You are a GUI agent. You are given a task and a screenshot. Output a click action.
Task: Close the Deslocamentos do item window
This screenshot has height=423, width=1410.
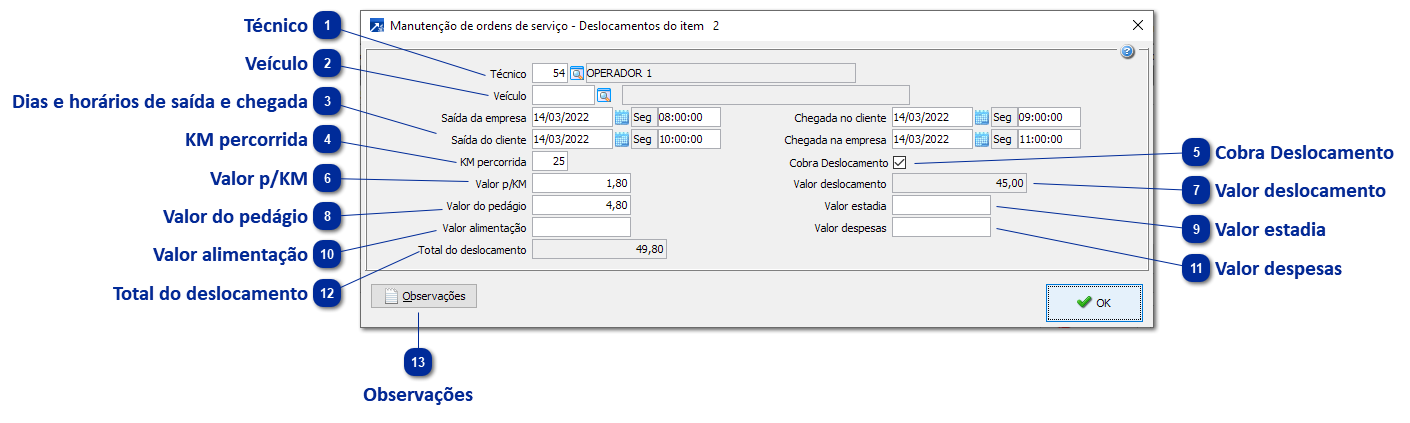(1137, 25)
